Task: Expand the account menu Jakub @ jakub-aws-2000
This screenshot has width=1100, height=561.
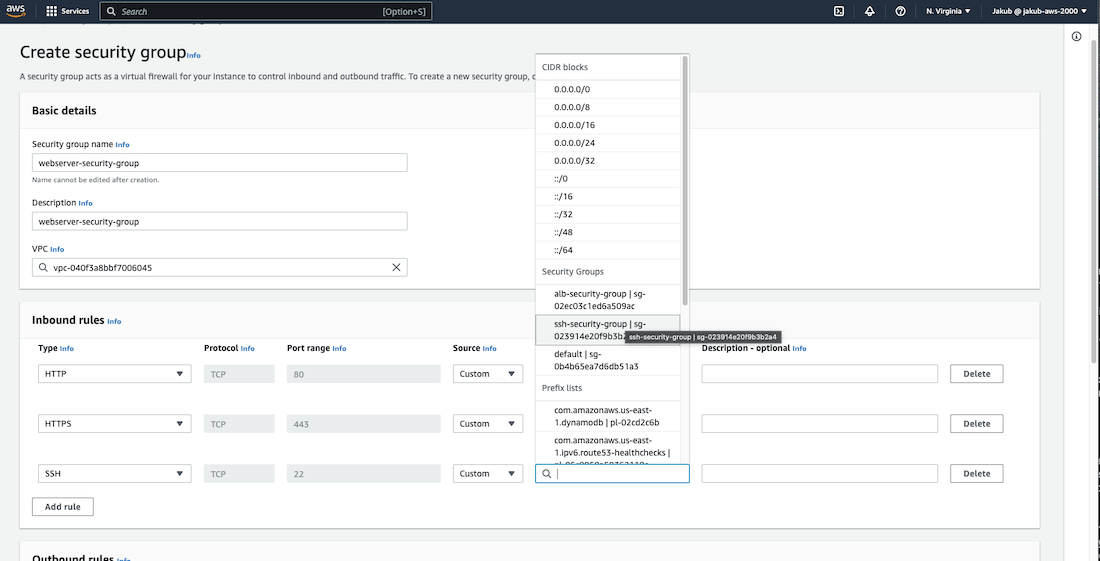Action: coord(1039,11)
